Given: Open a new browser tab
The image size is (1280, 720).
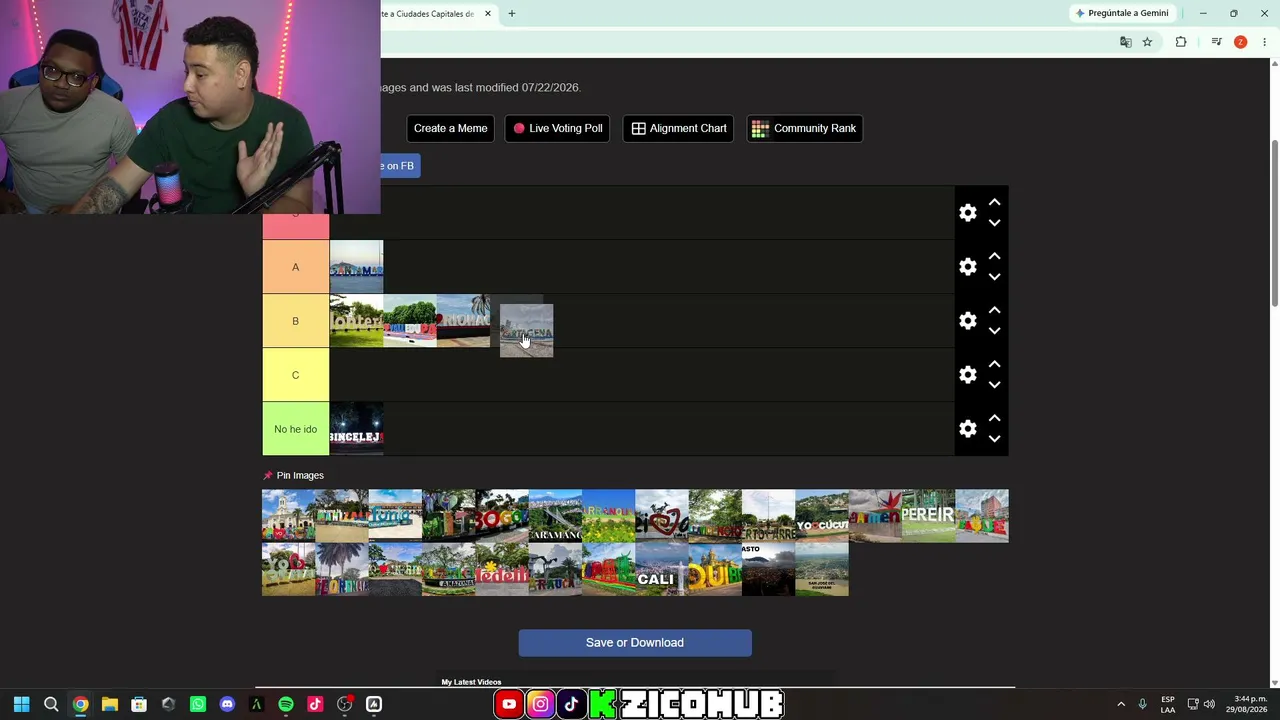Looking at the screenshot, I should pyautogui.click(x=512, y=14).
